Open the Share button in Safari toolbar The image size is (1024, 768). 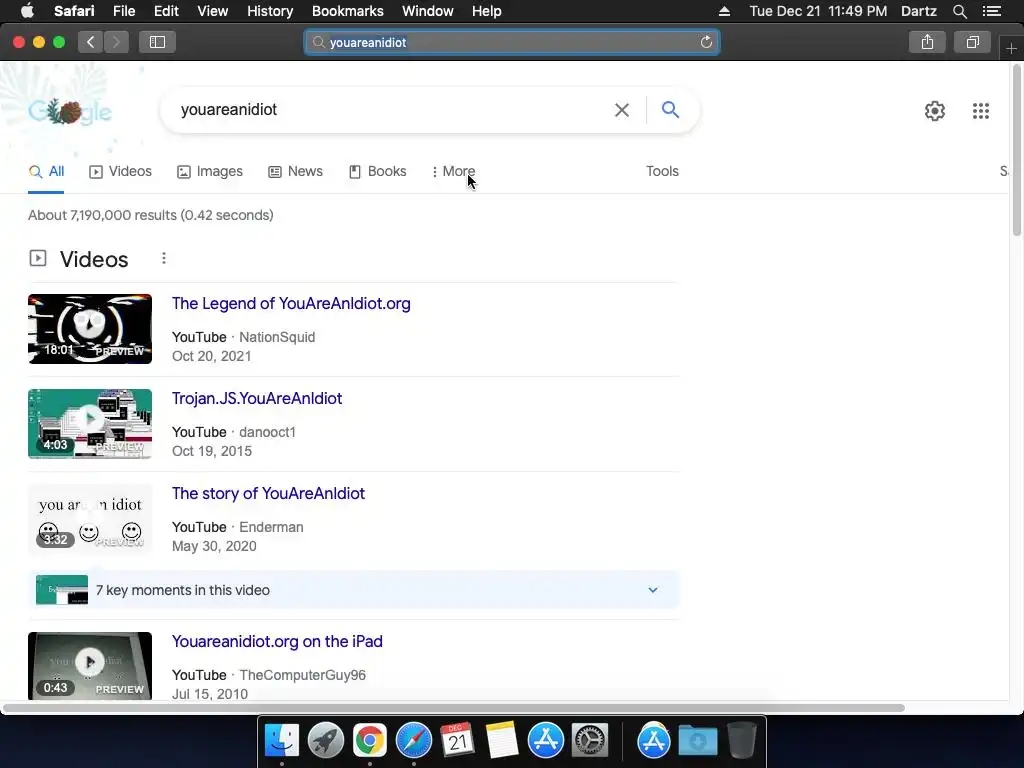[x=927, y=42]
